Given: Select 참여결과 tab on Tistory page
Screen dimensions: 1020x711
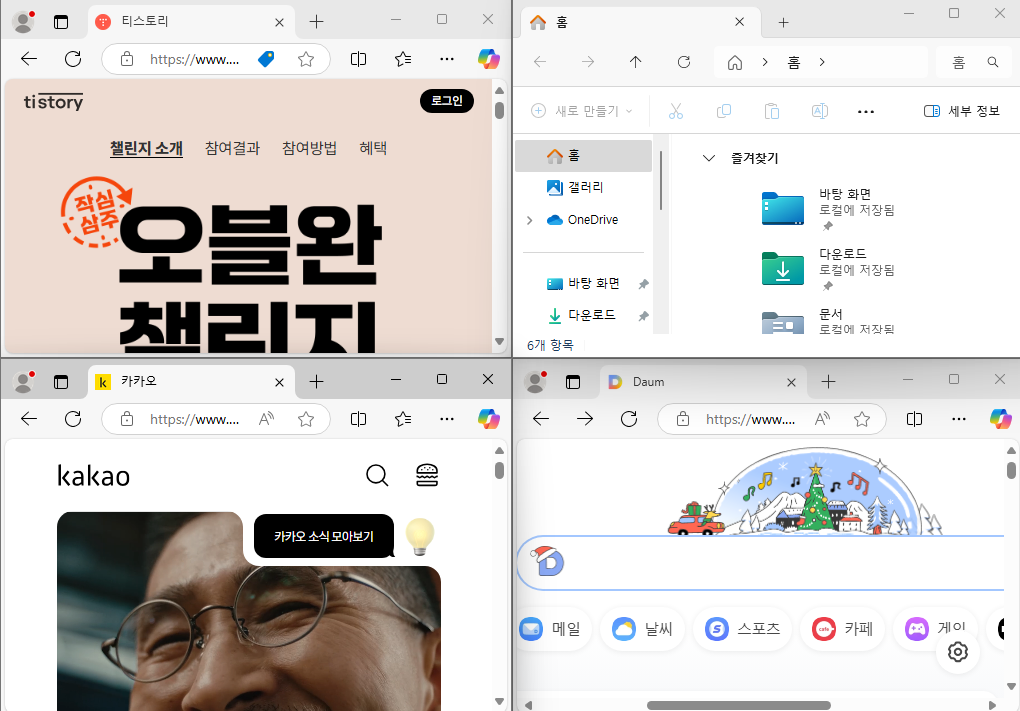Looking at the screenshot, I should click(x=232, y=148).
